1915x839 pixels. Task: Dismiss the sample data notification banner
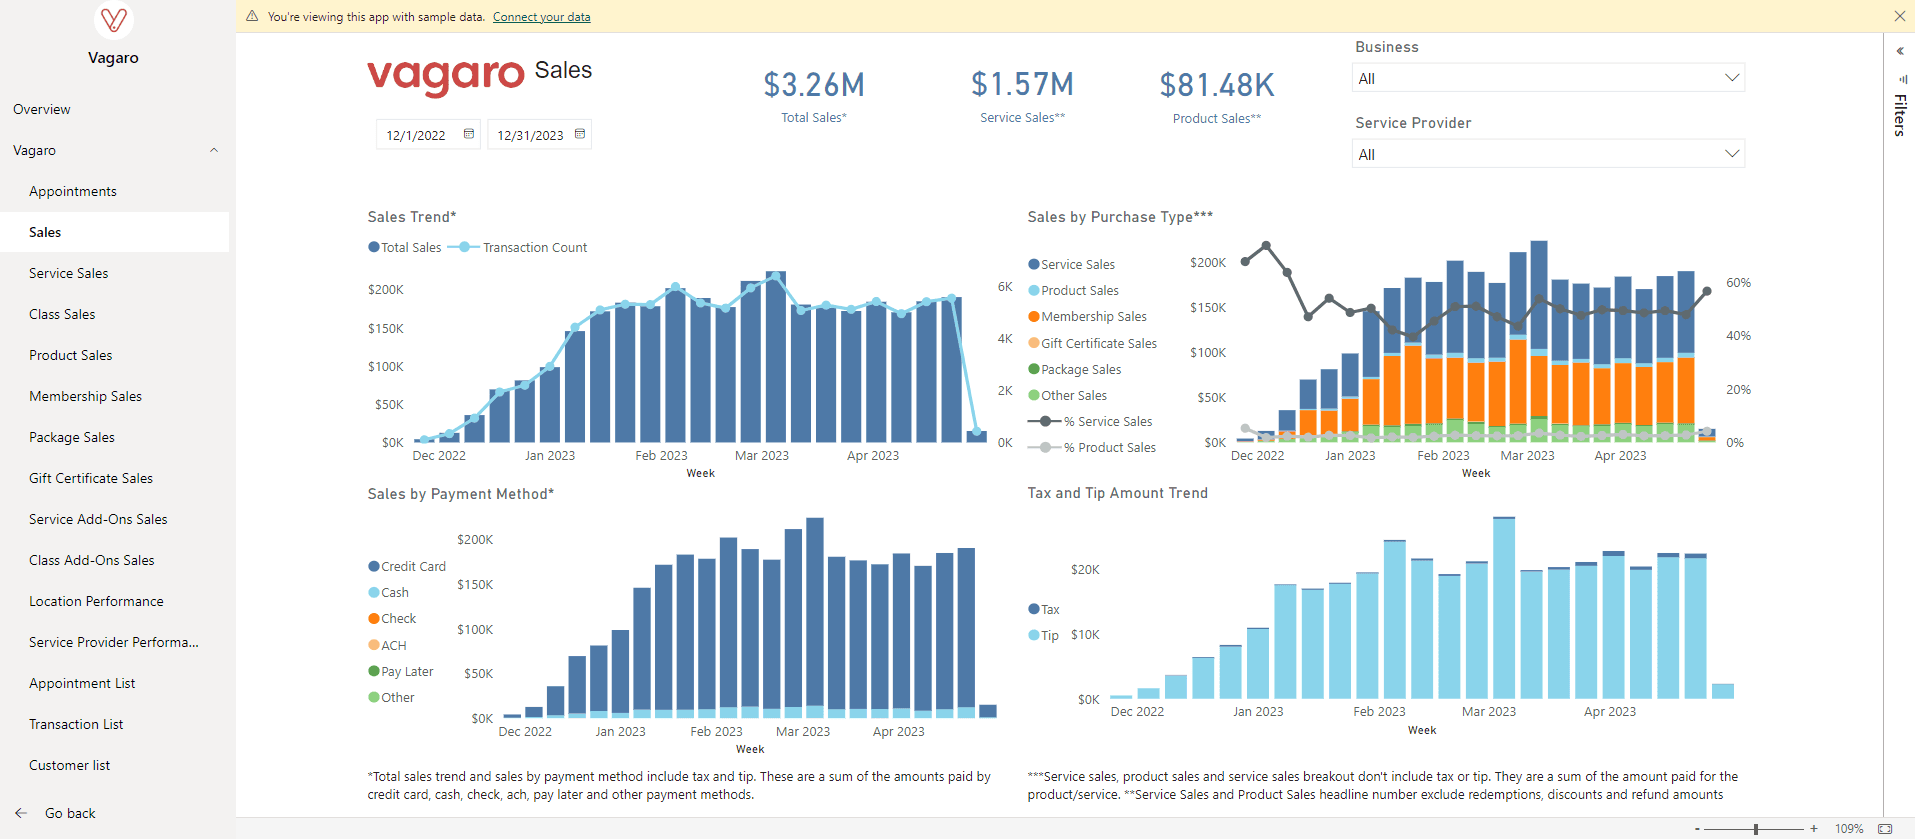(x=1899, y=16)
